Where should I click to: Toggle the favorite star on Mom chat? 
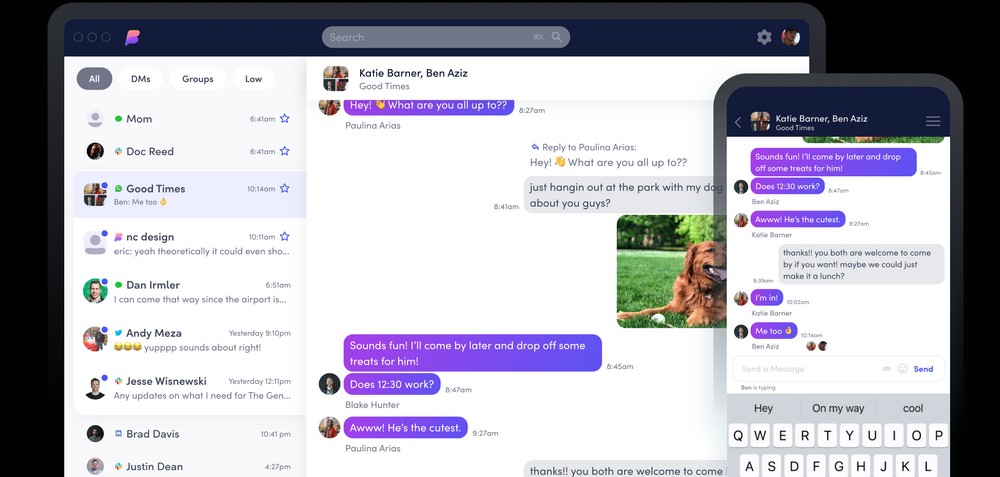pyautogui.click(x=284, y=119)
